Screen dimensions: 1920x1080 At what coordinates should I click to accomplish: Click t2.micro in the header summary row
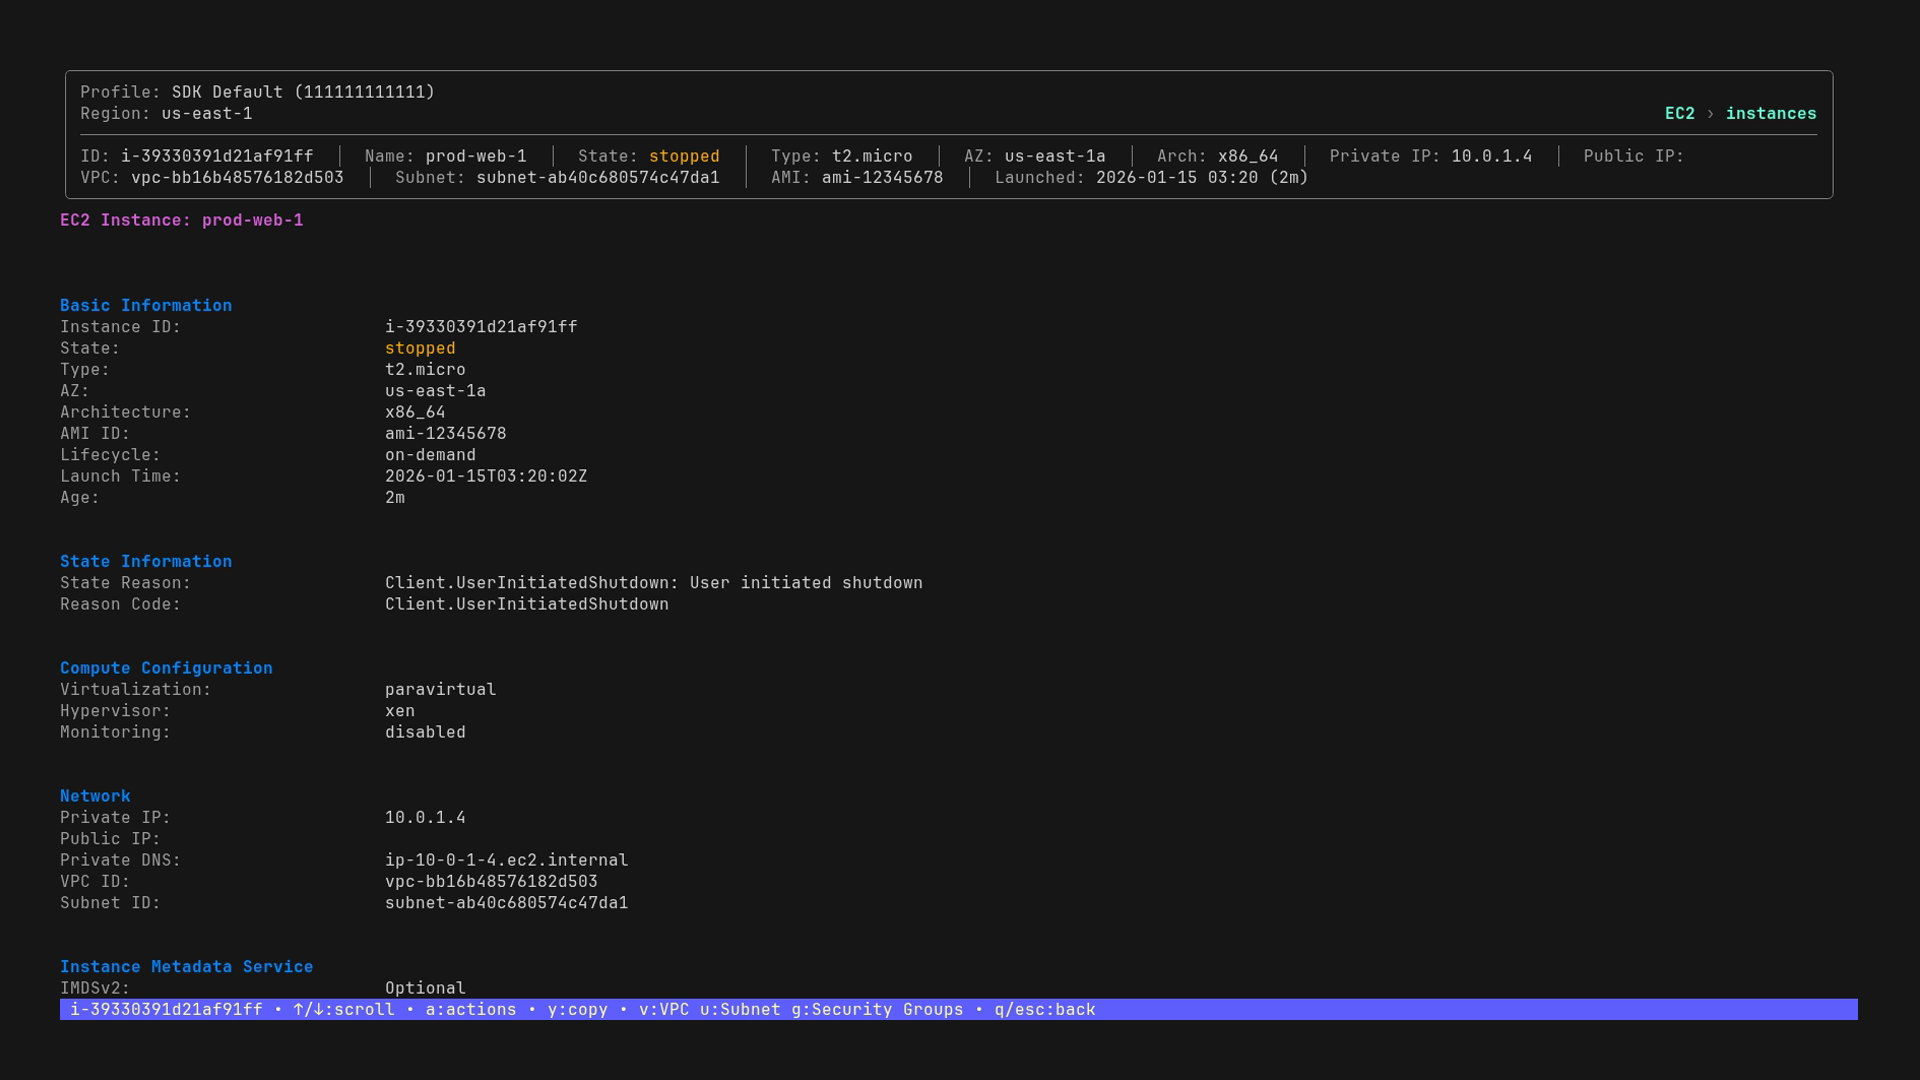click(872, 157)
